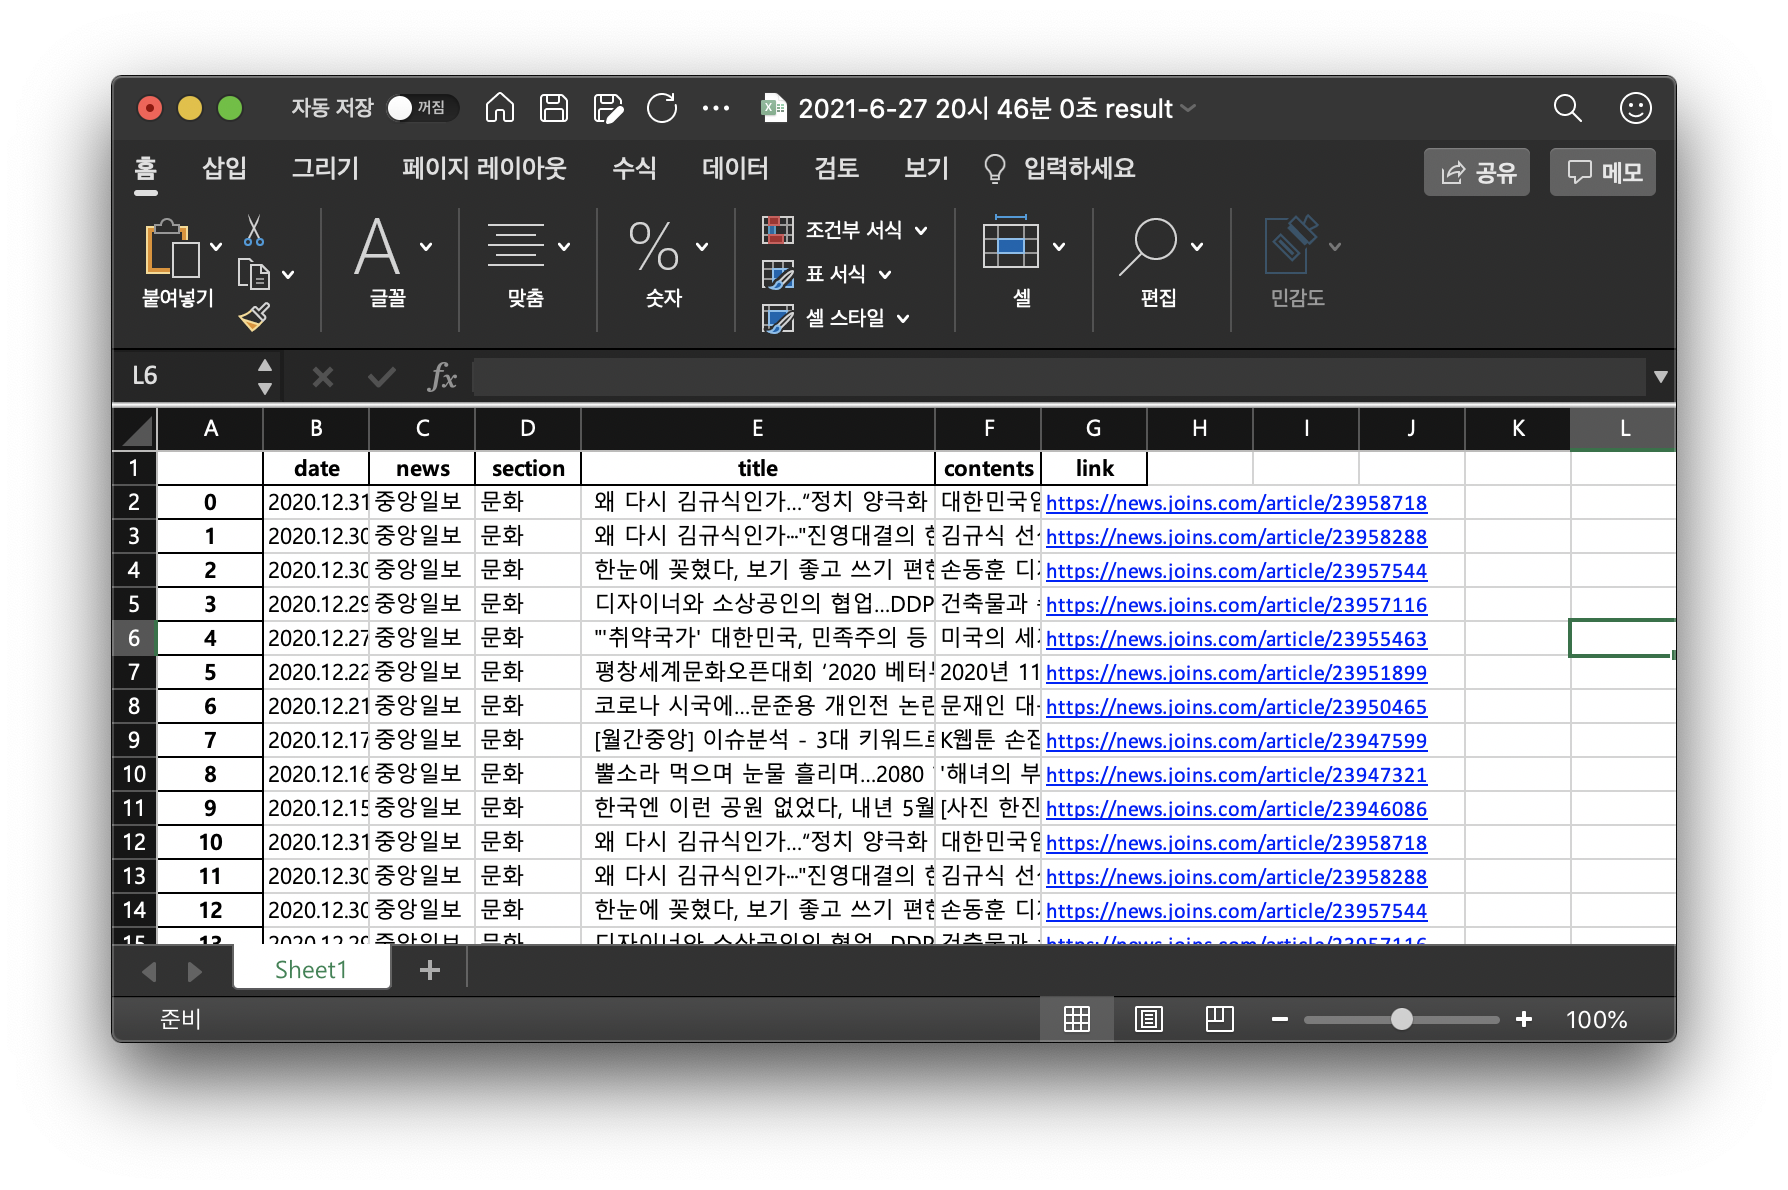
Task: Click inside the formula bar input
Action: pos(1058,377)
